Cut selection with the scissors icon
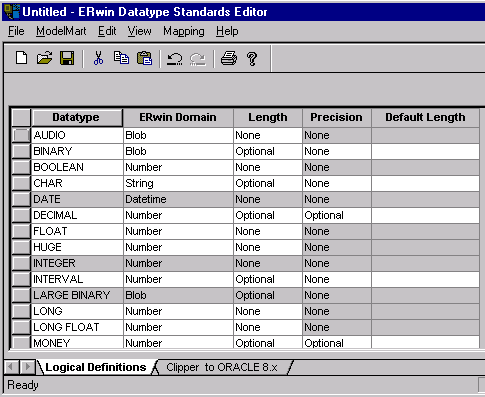 coord(98,58)
